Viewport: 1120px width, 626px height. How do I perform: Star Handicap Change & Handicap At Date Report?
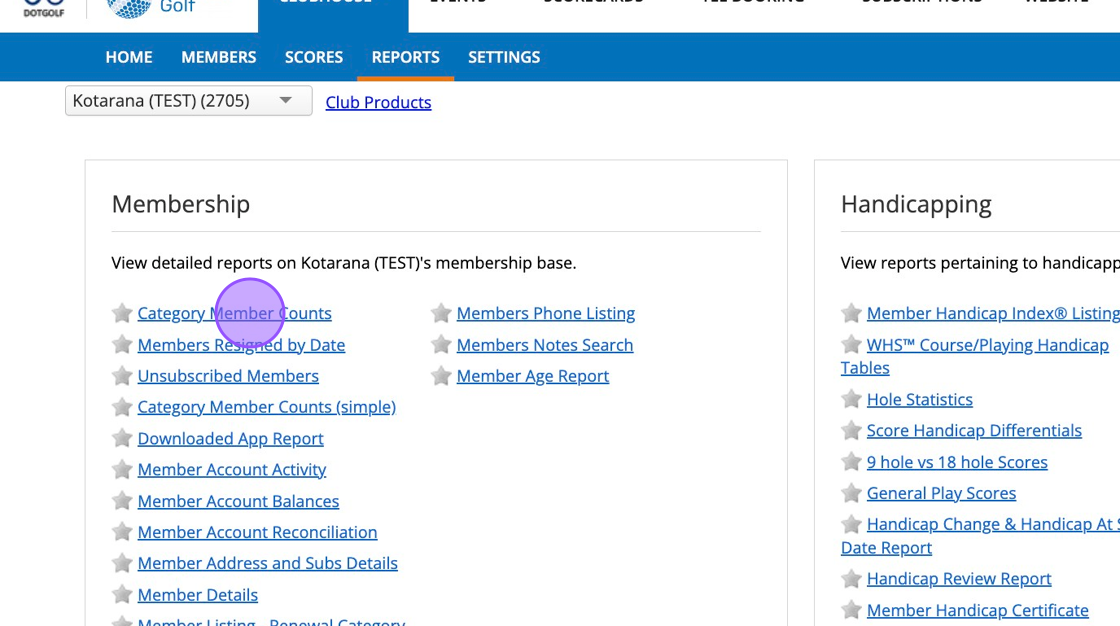point(851,524)
